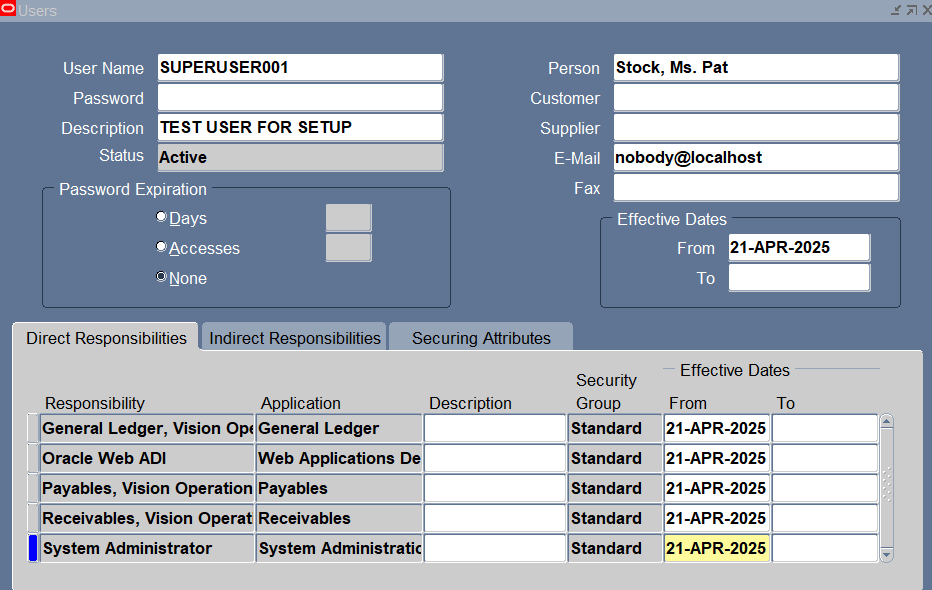Click the Fax field
This screenshot has height=590, width=932.
point(756,187)
